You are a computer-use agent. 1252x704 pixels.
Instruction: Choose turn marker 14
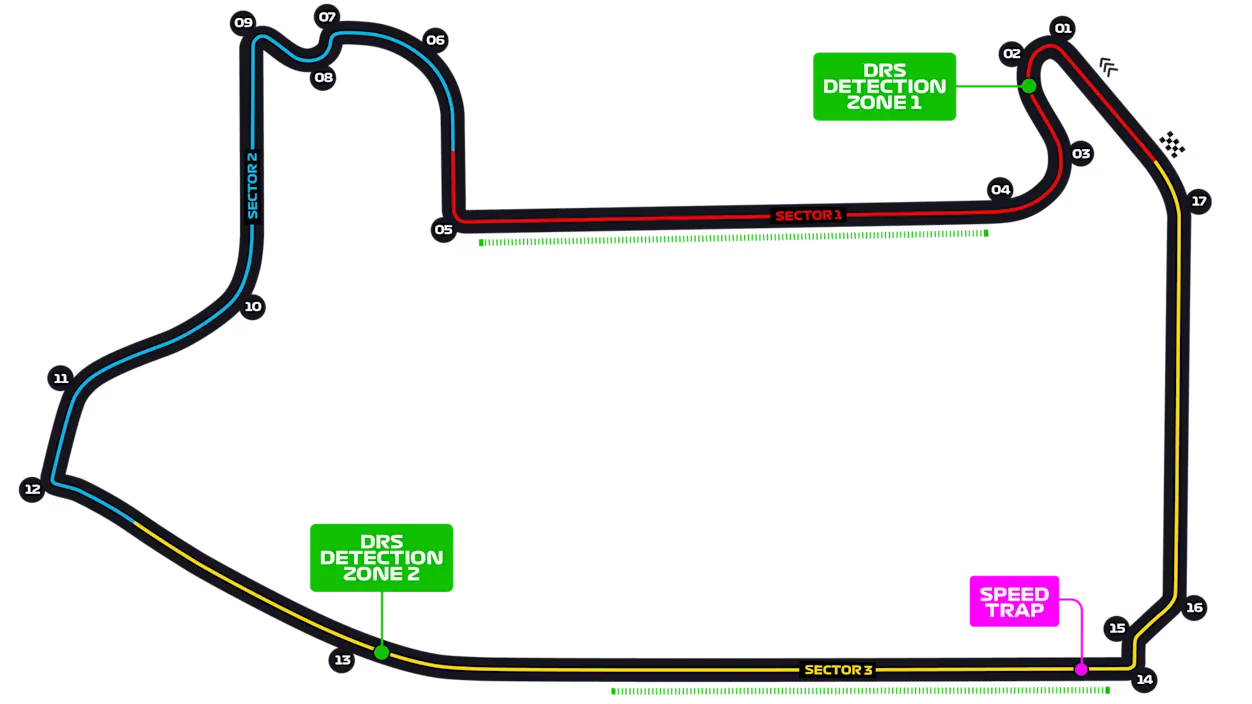[1145, 680]
